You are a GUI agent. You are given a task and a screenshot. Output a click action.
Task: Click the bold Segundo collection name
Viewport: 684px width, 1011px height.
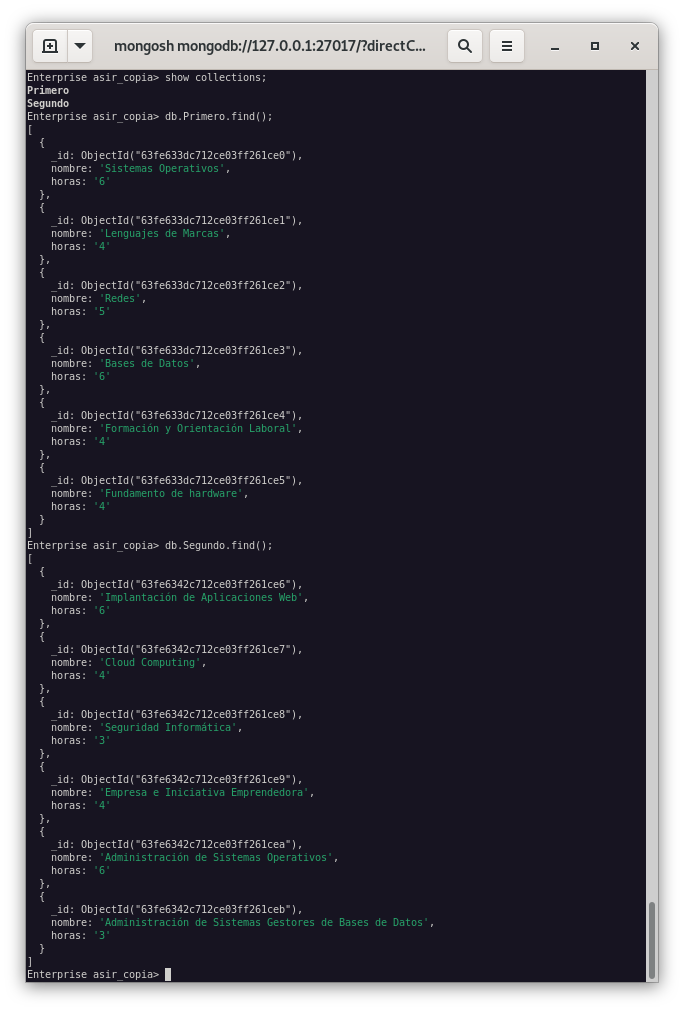[x=48, y=104]
